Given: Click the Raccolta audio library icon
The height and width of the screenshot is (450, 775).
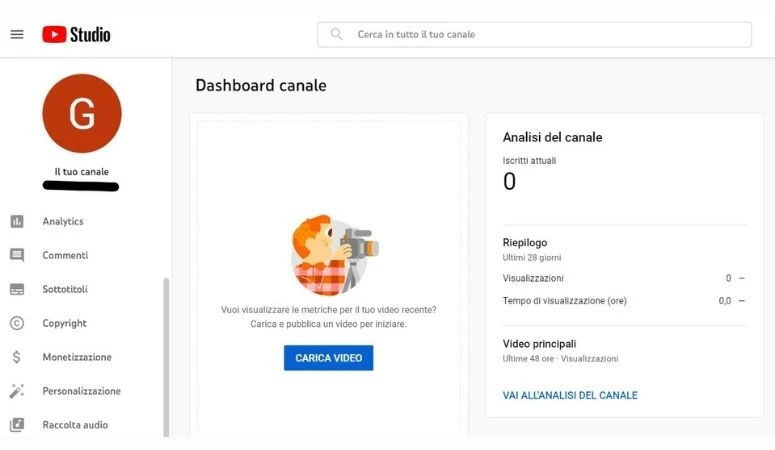Looking at the screenshot, I should pos(17,424).
